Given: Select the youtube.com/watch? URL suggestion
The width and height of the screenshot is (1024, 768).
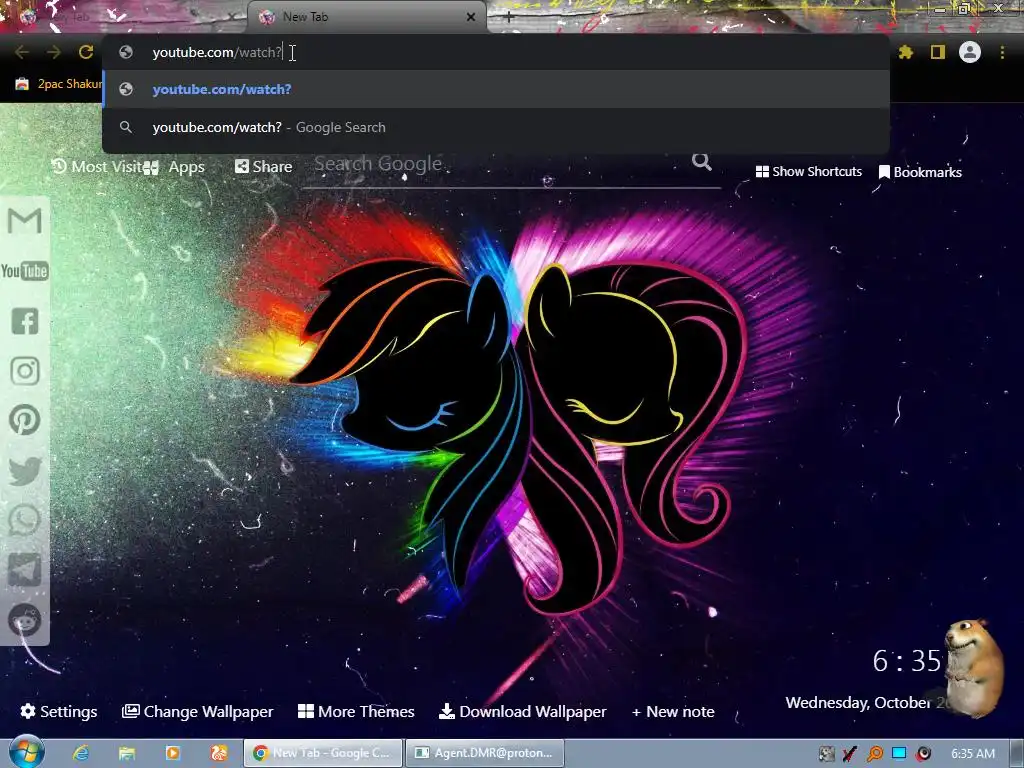Looking at the screenshot, I should 496,89.
